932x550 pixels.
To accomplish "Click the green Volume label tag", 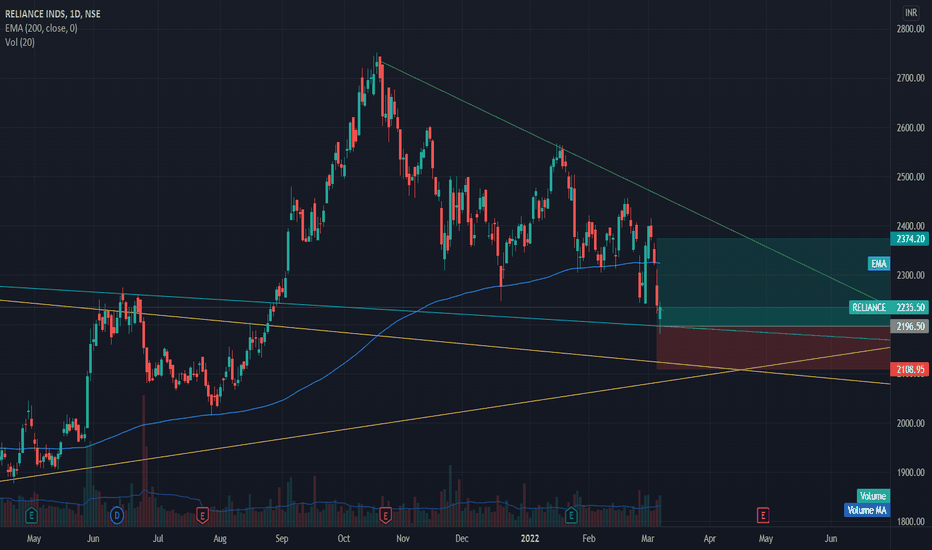I will click(x=873, y=496).
